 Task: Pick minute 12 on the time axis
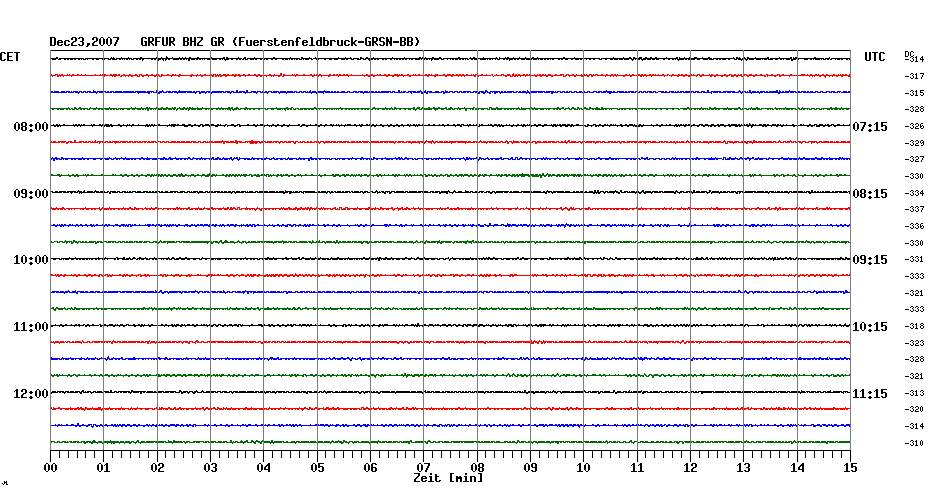point(690,468)
